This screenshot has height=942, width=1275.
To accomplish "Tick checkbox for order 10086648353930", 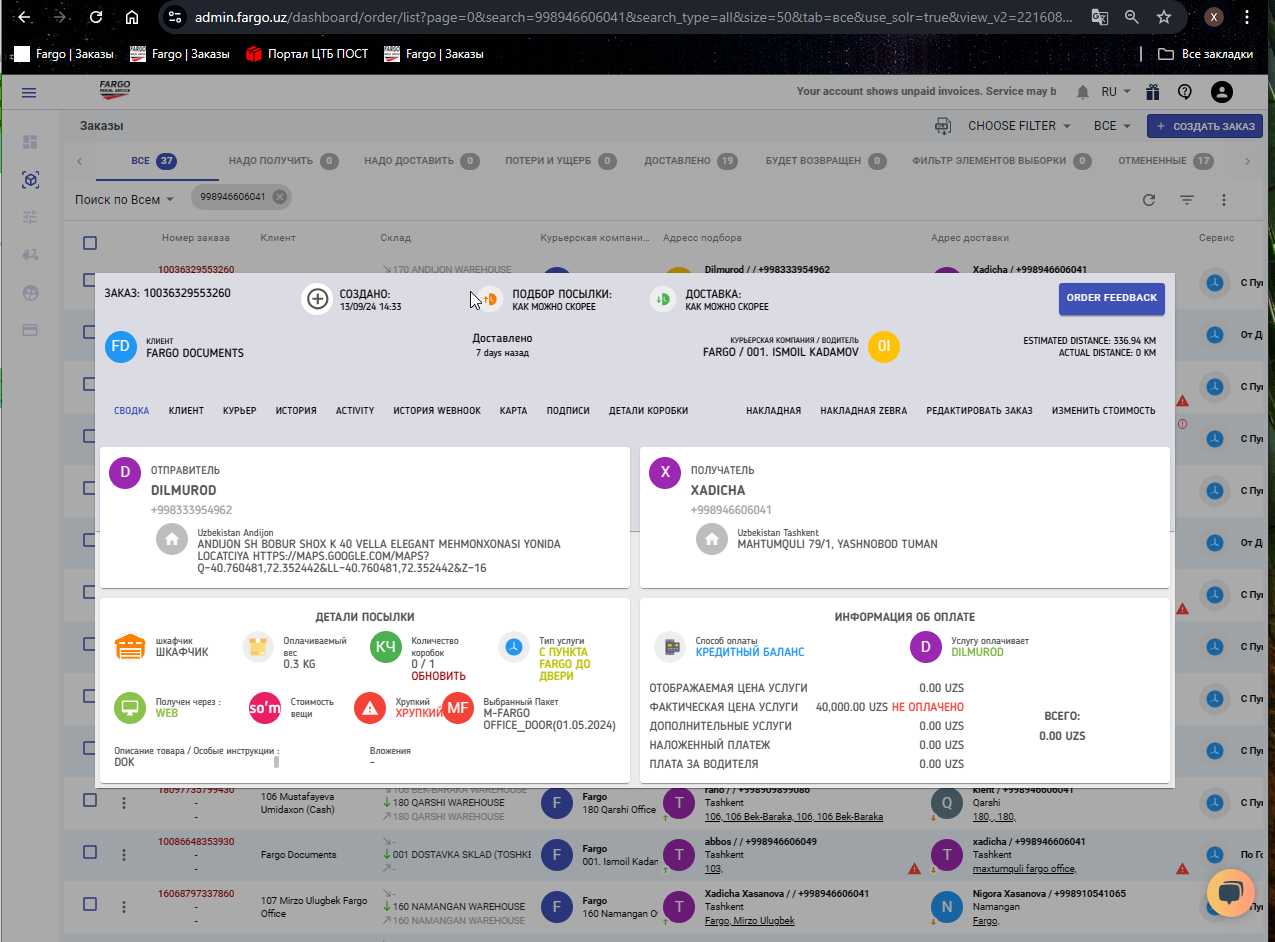I will click(90, 852).
